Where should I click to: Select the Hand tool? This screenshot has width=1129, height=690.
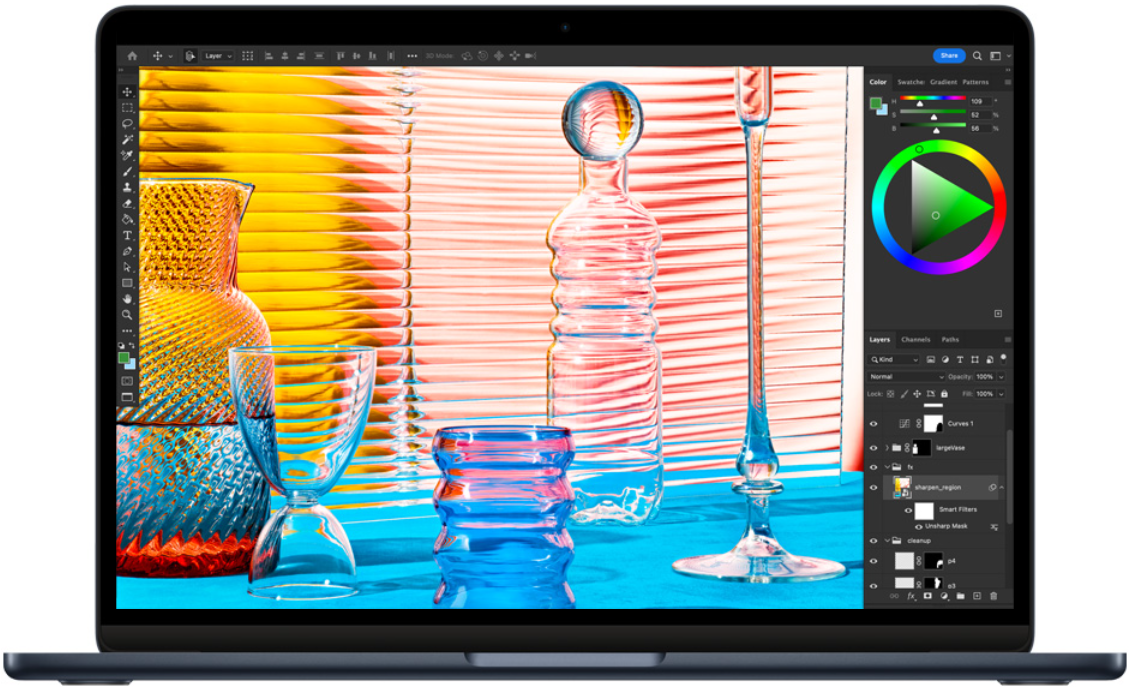(x=127, y=299)
